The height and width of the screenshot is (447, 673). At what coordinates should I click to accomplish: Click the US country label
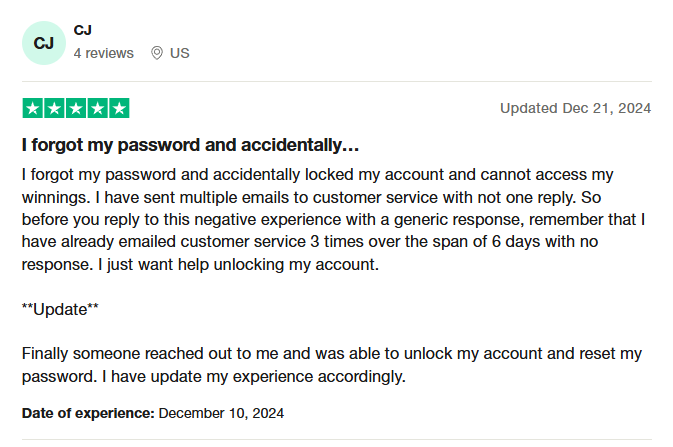coord(179,53)
